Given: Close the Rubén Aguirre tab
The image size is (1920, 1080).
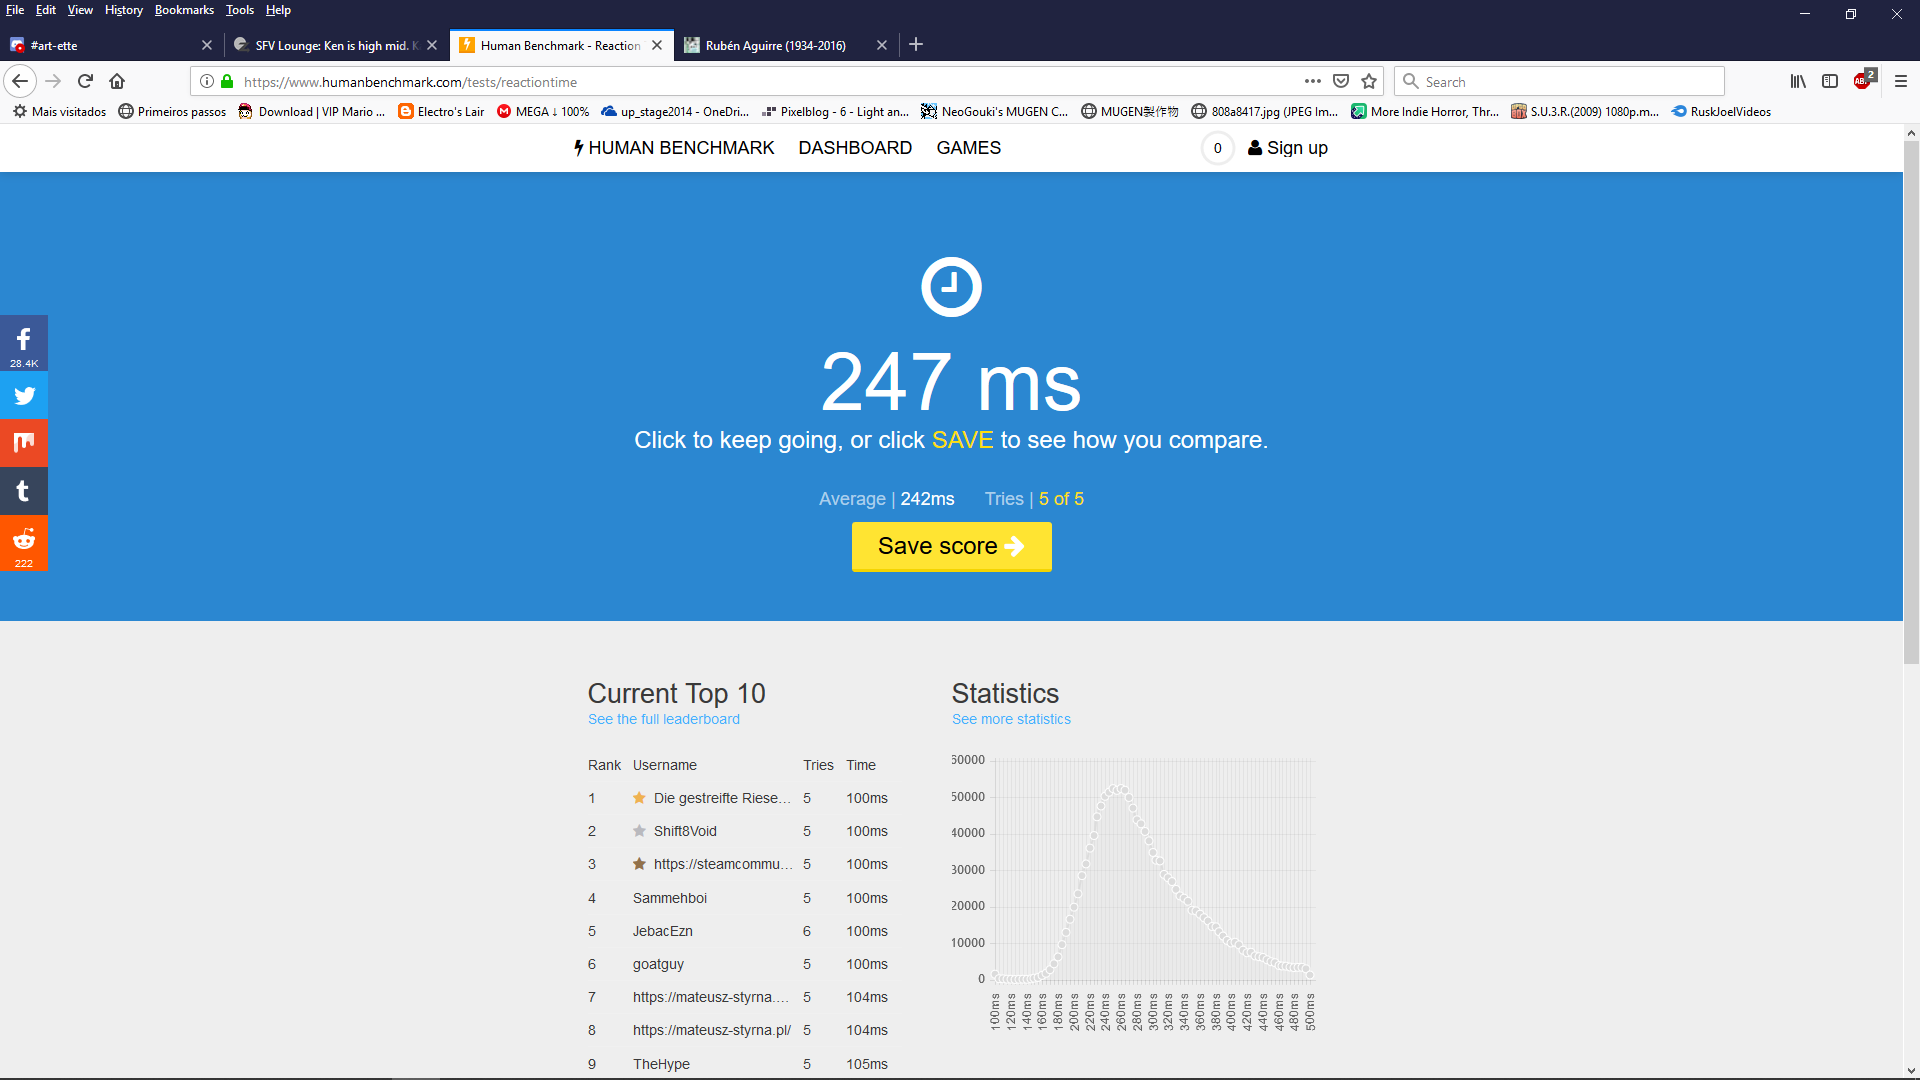Looking at the screenshot, I should coord(882,45).
